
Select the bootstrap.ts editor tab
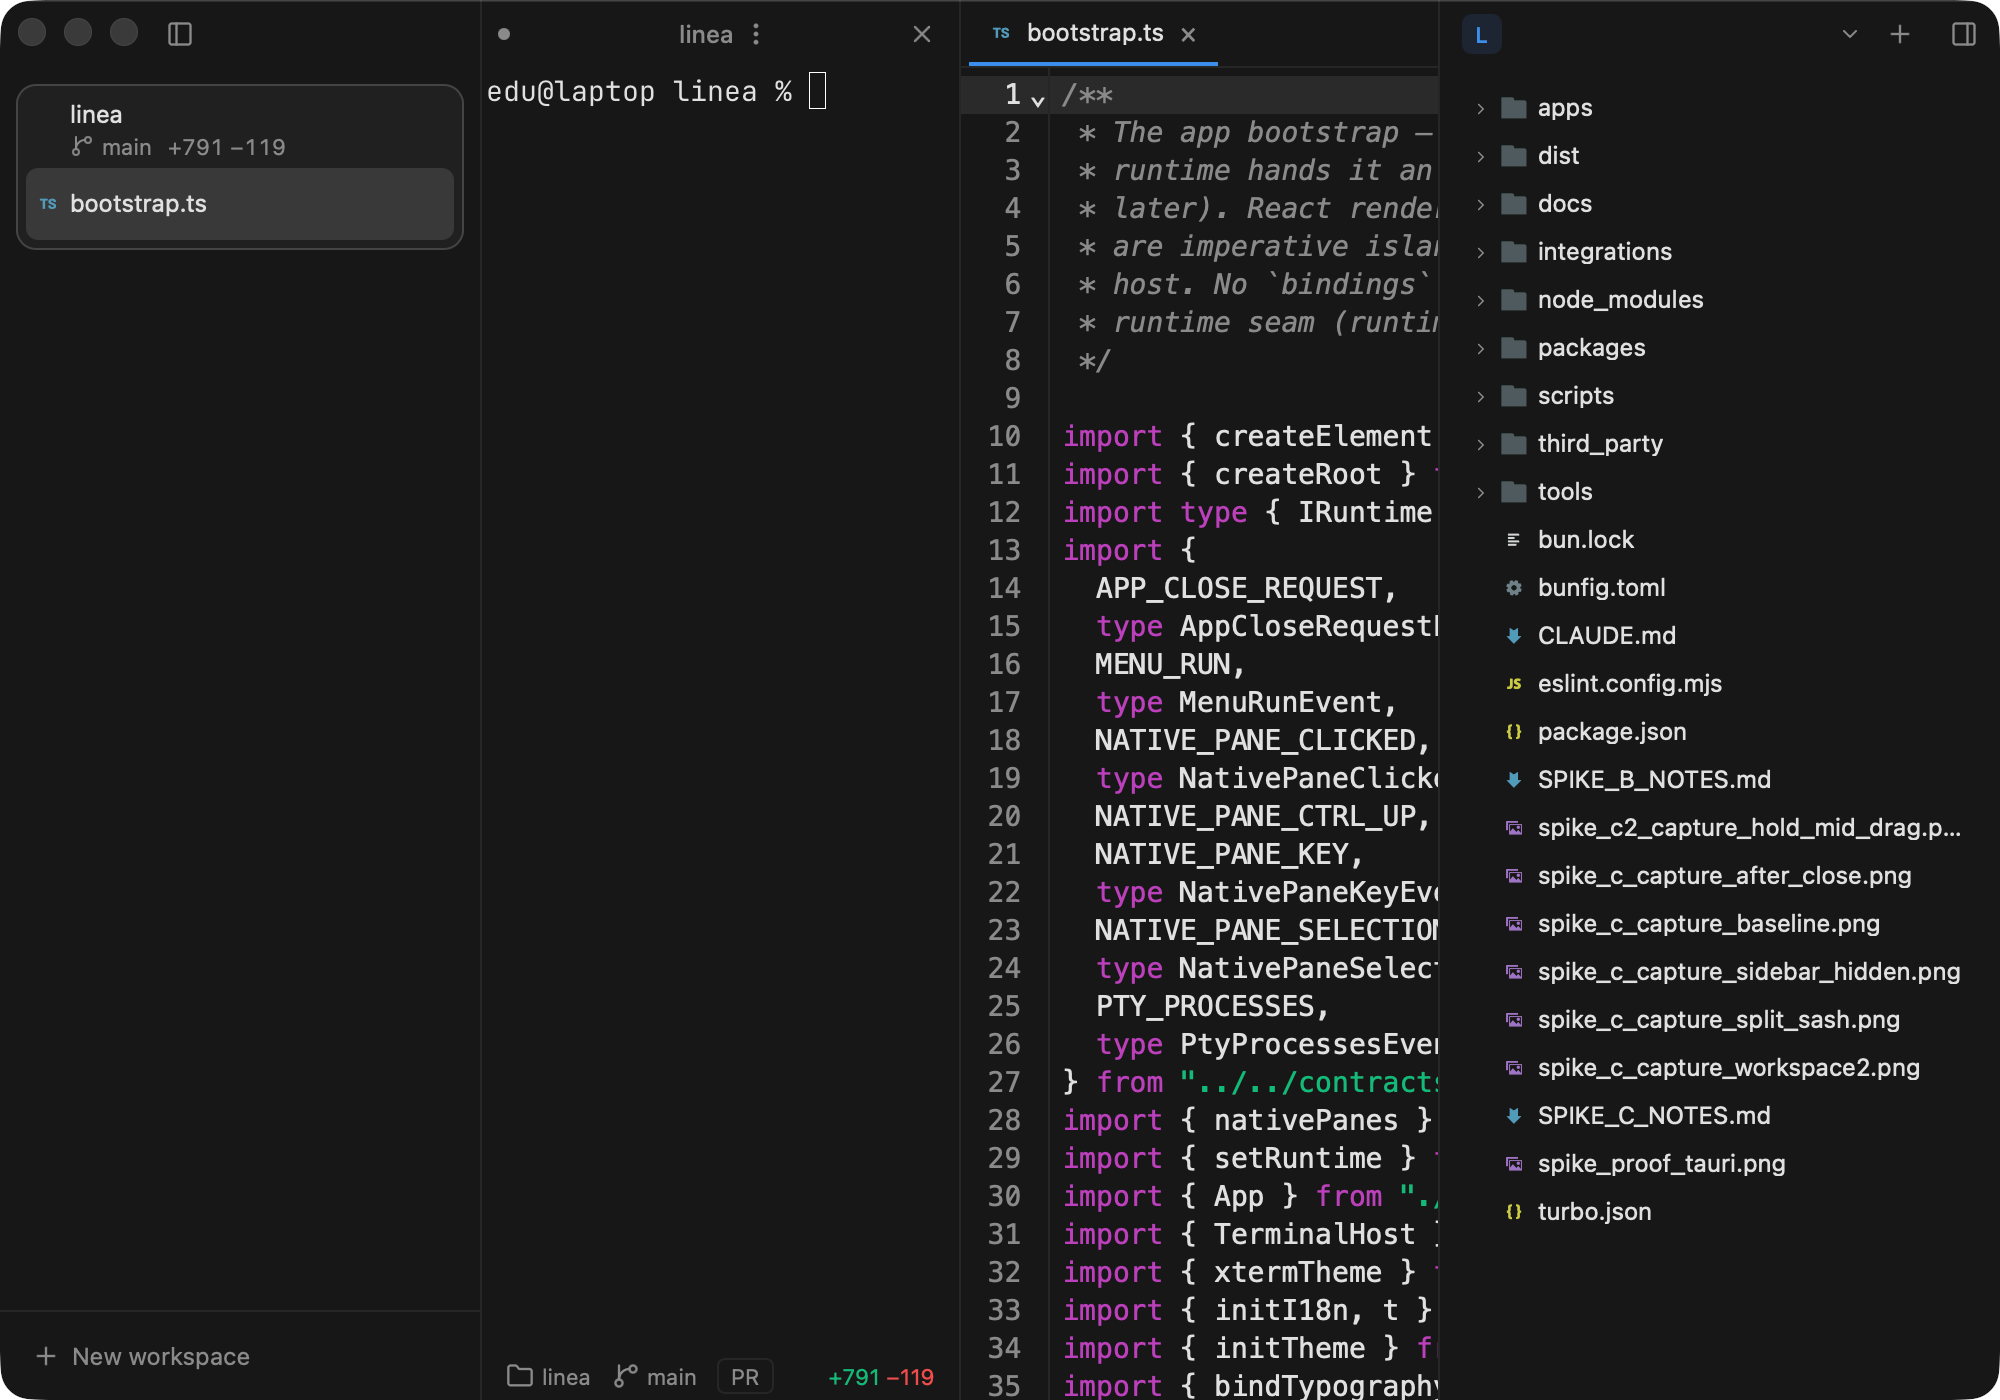pyautogui.click(x=1093, y=34)
